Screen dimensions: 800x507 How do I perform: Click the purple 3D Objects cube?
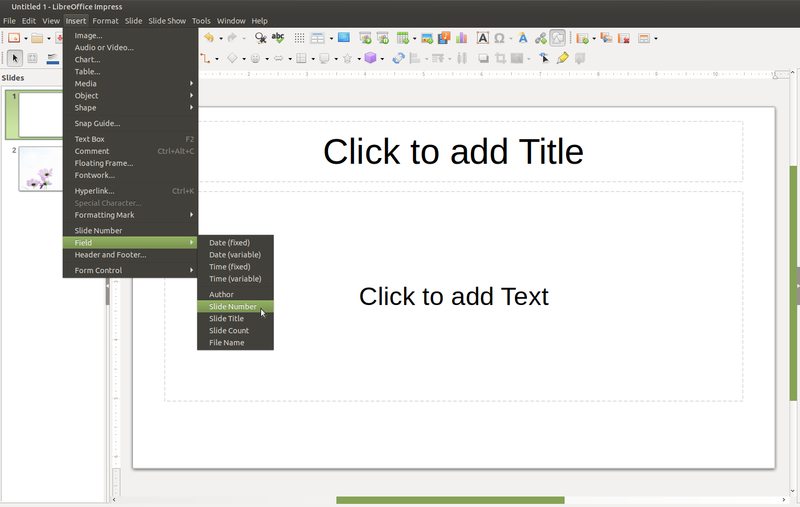(370, 58)
